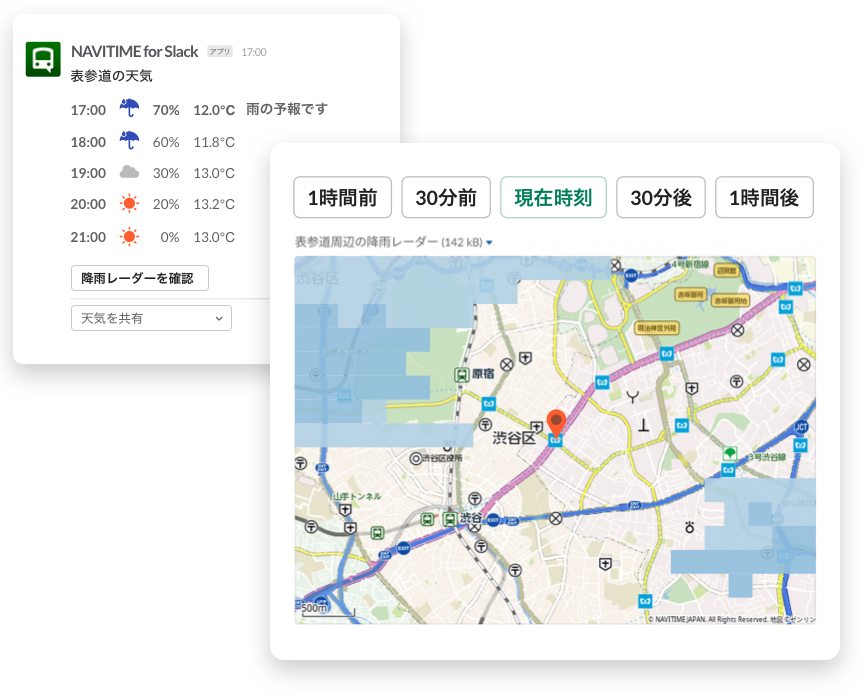The height and width of the screenshot is (696, 864).
Task: Click the 19:00 forecast time
Action: click(x=88, y=173)
